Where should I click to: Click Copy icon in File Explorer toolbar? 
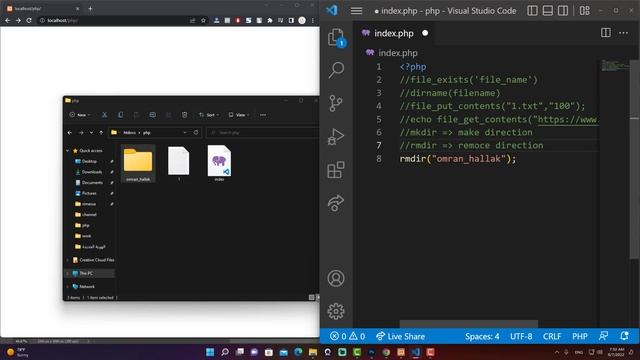coord(120,115)
